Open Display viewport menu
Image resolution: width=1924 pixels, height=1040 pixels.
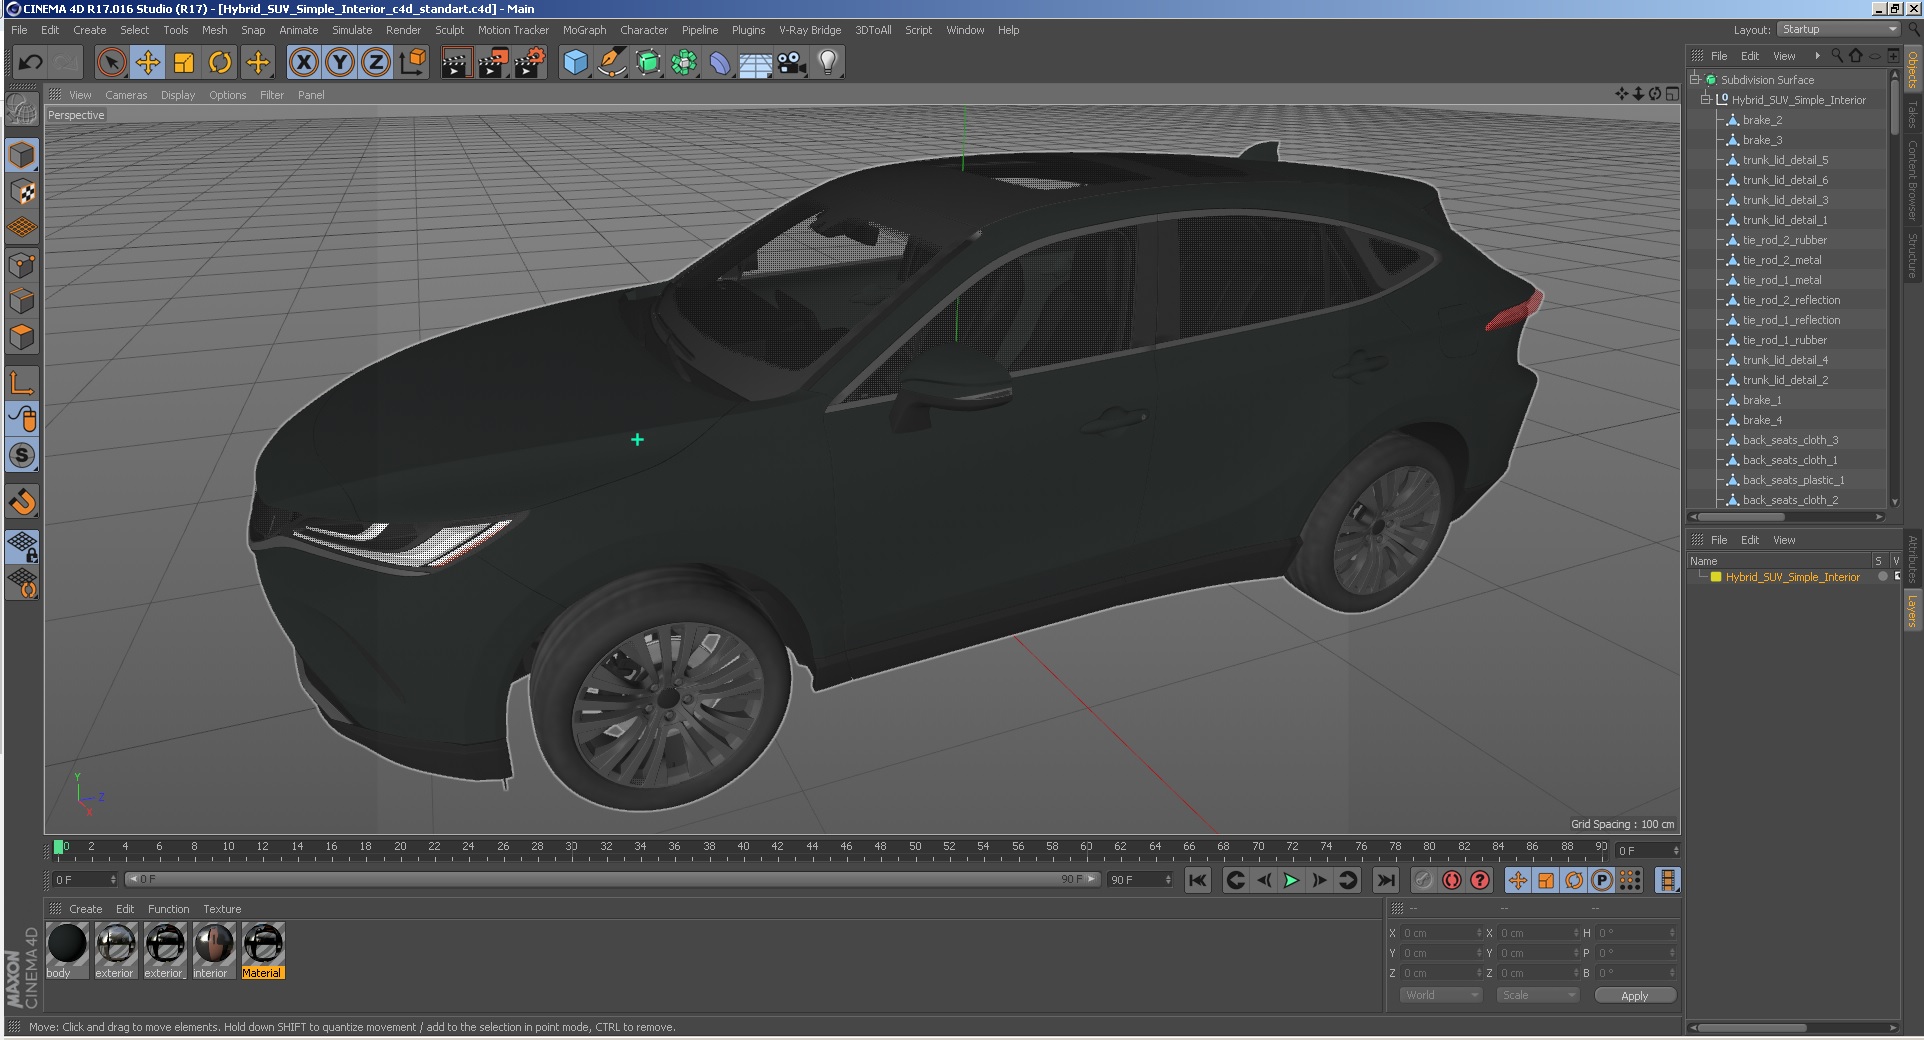point(178,95)
